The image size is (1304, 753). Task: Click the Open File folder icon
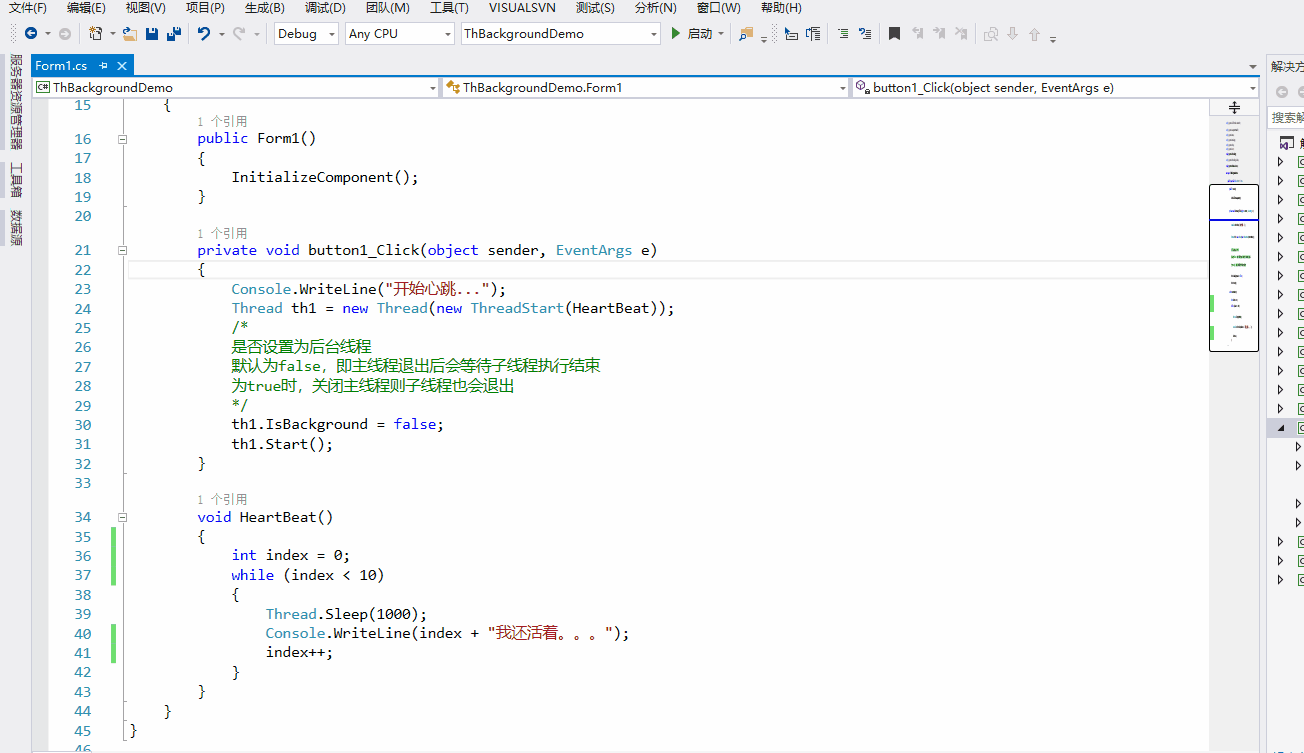[x=130, y=34]
